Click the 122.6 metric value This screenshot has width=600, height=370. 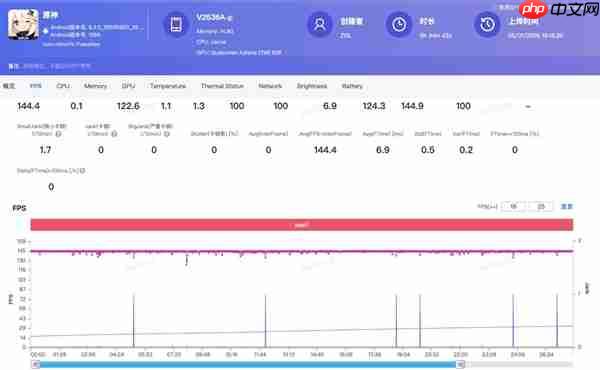click(x=128, y=106)
